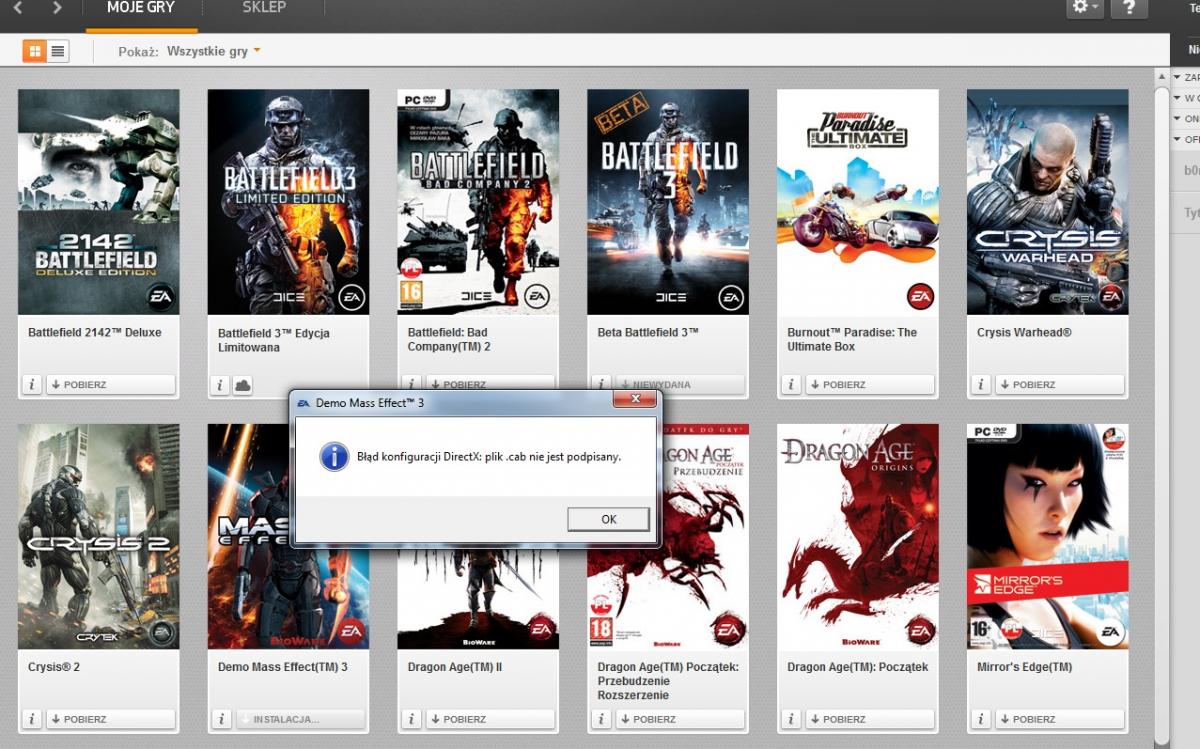Select Beta Battlefield 3 cover art
Viewport: 1200px width, 749px height.
coord(668,202)
